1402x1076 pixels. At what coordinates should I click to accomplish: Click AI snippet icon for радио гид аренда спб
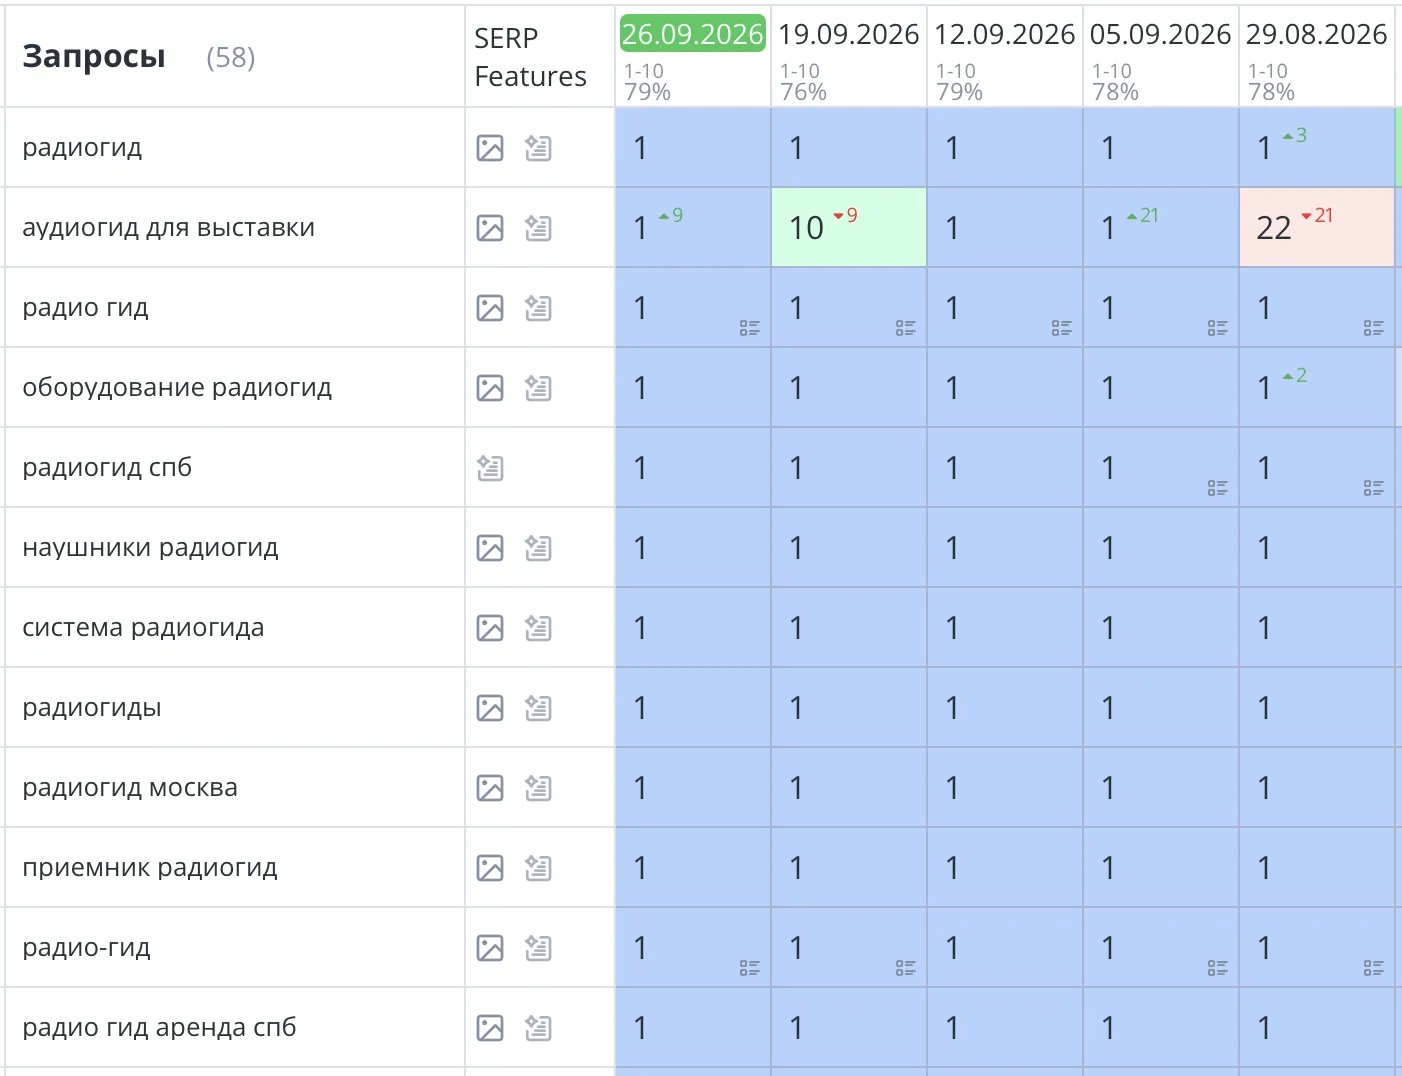click(x=538, y=1028)
